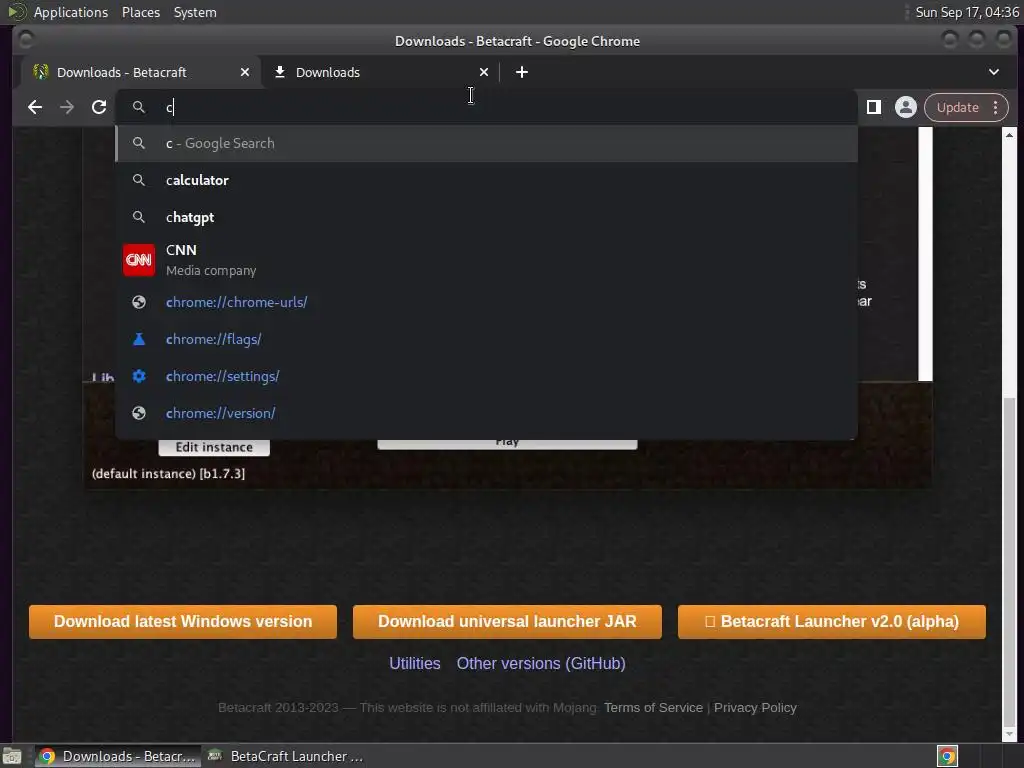Viewport: 1024px width, 768px height.
Task: Click the Edit instance button
Action: click(214, 447)
